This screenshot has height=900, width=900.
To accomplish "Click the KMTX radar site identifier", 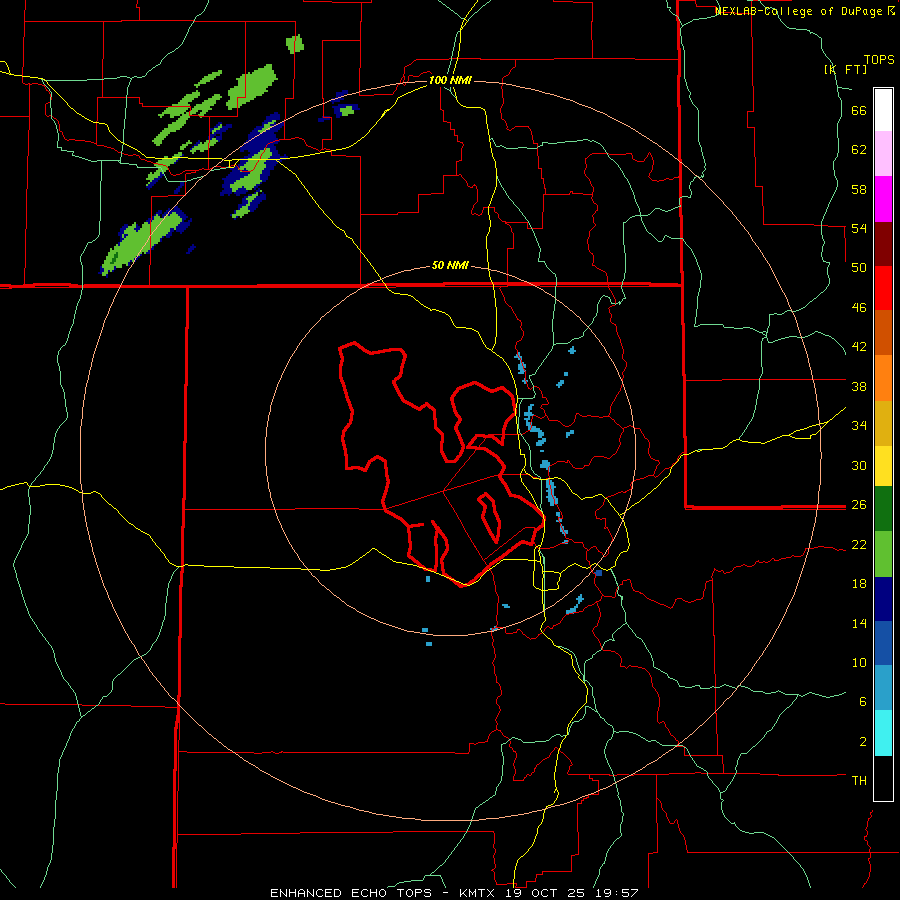I will pos(479,893).
